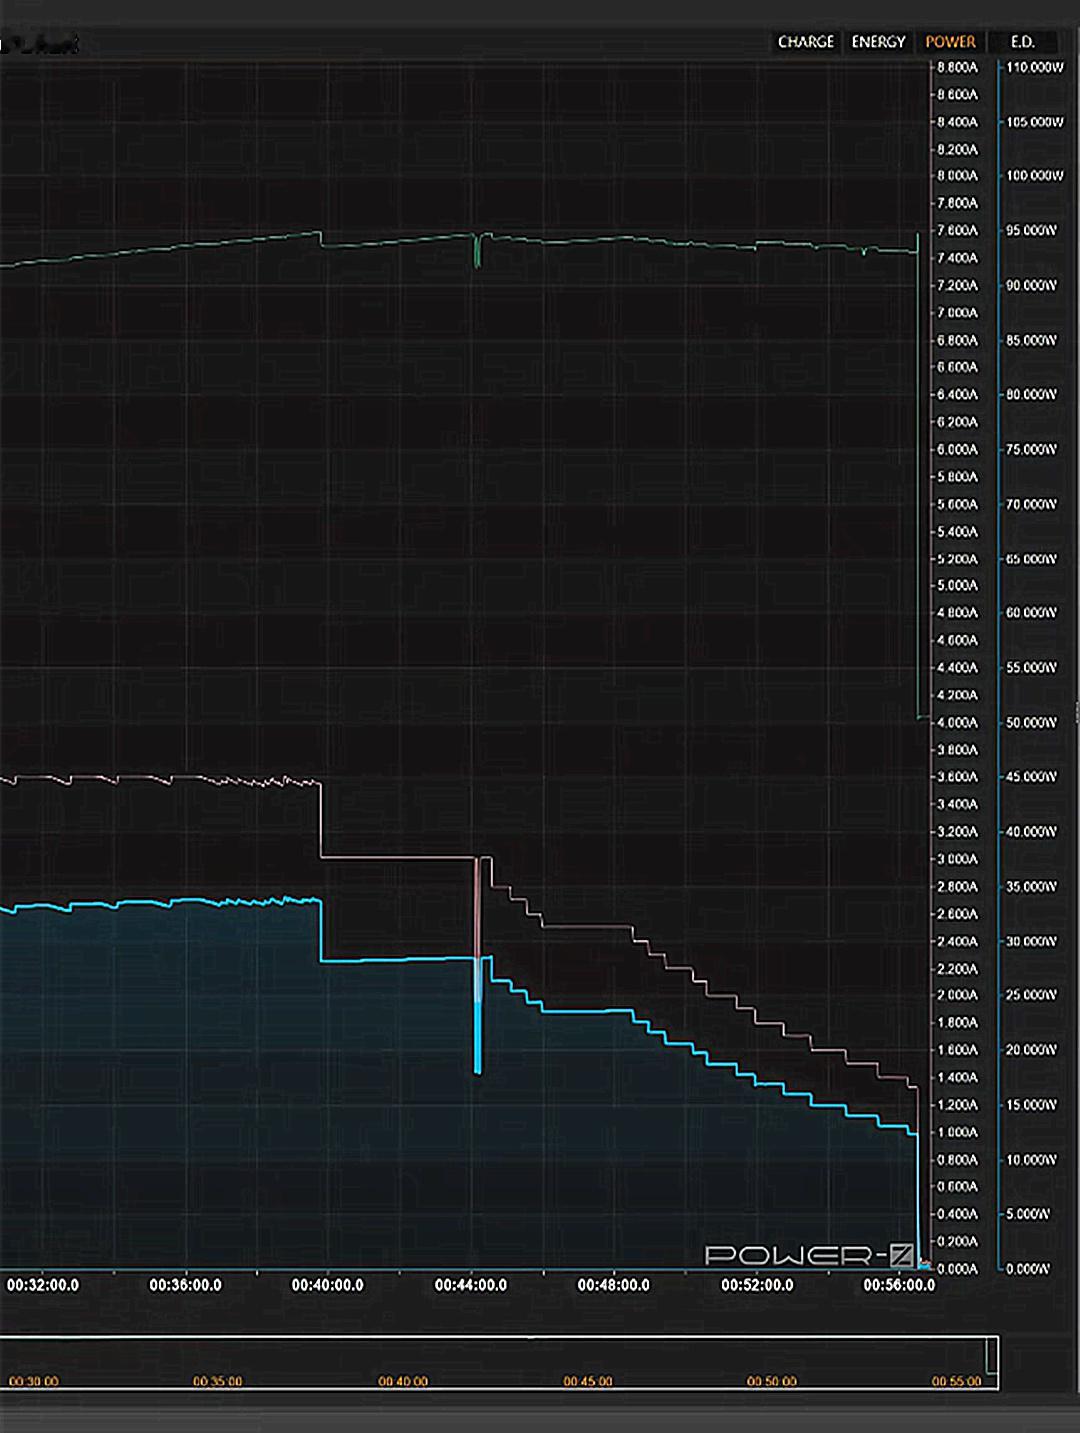Click the 75.000W power axis label
The image size is (1080, 1433).
point(1032,450)
